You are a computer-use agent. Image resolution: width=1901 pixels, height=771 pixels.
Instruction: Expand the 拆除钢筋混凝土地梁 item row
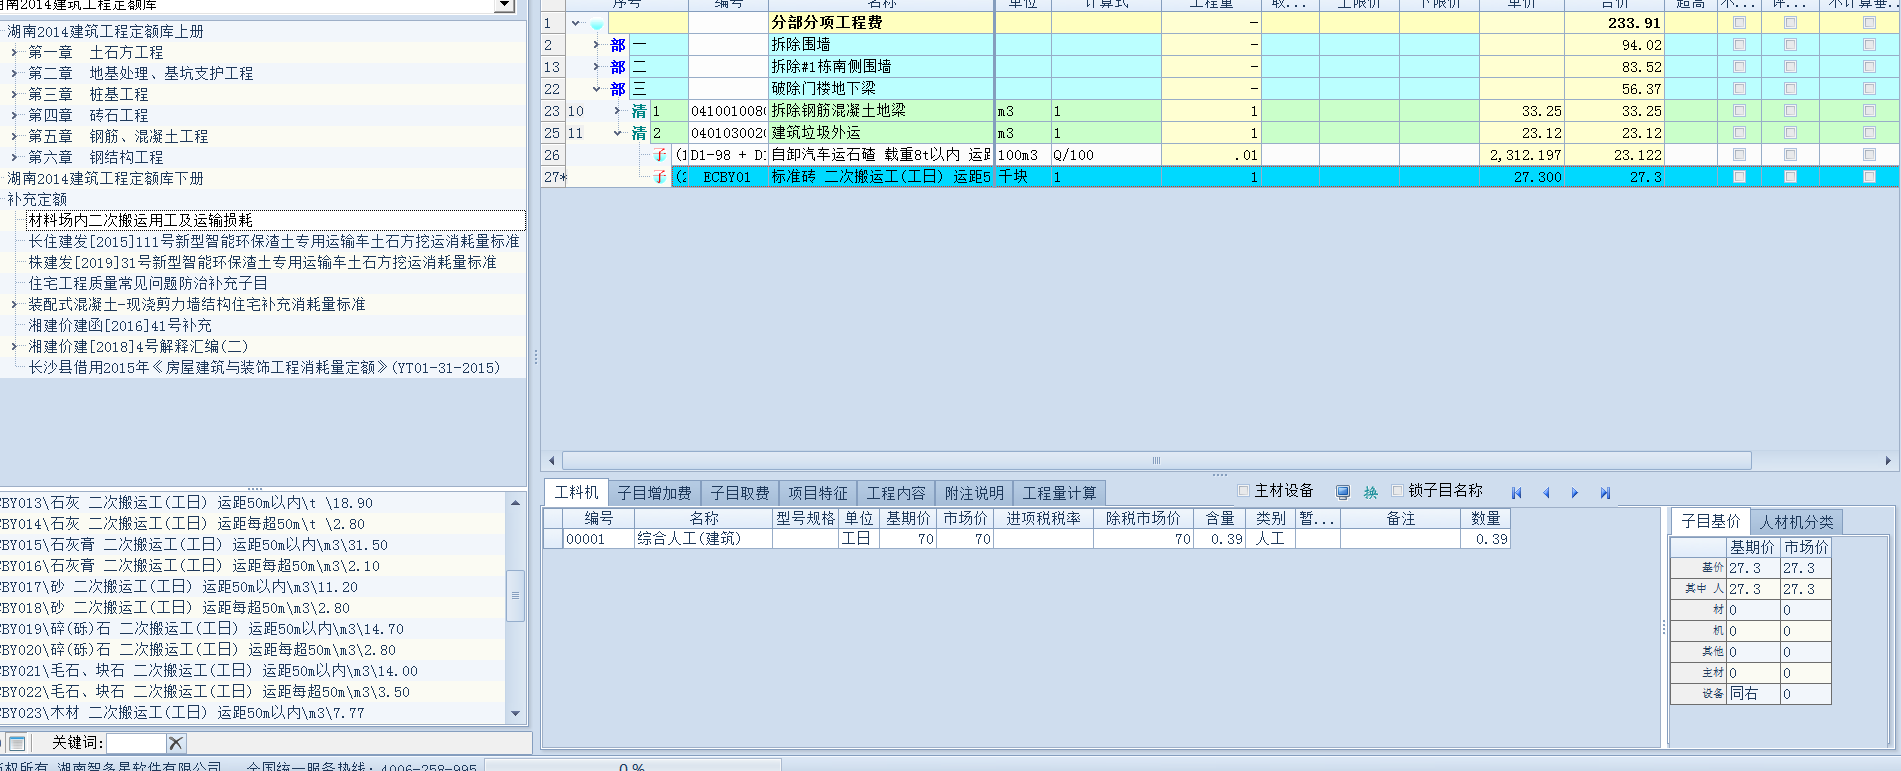point(617,111)
